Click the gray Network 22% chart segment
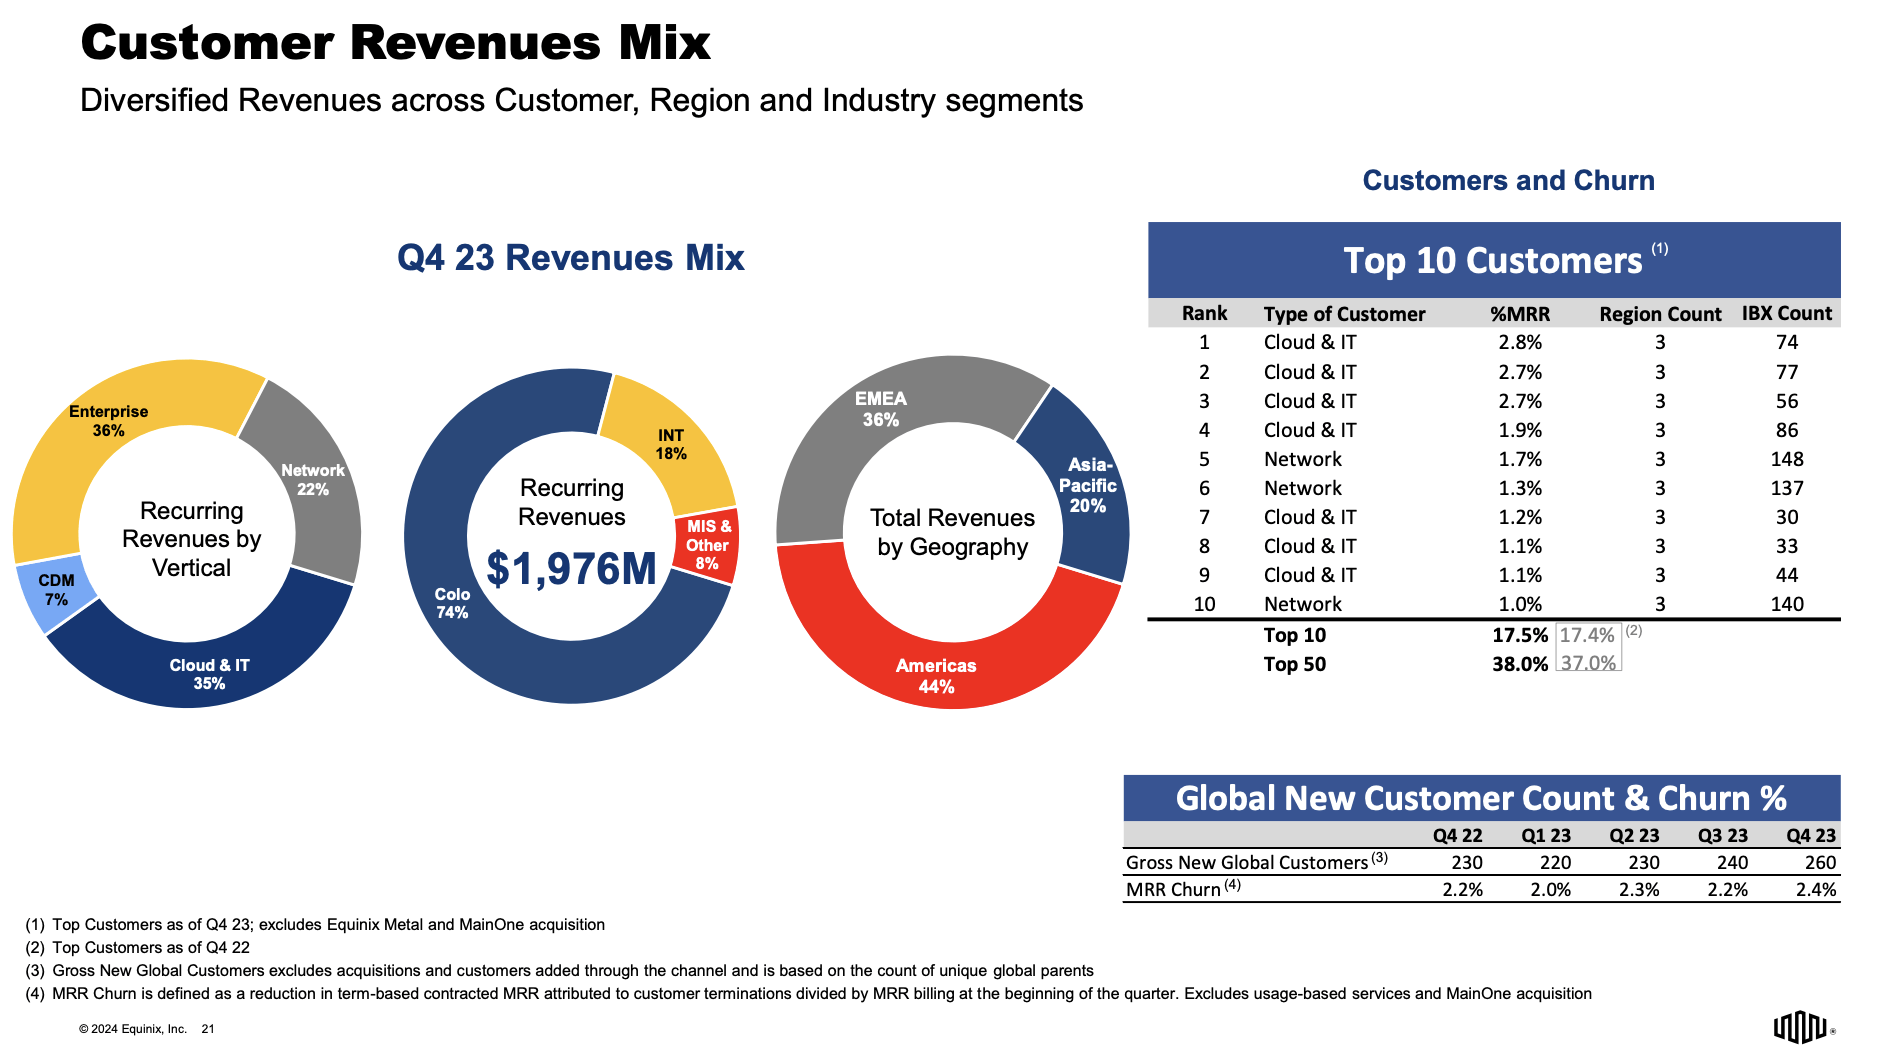 click(312, 480)
